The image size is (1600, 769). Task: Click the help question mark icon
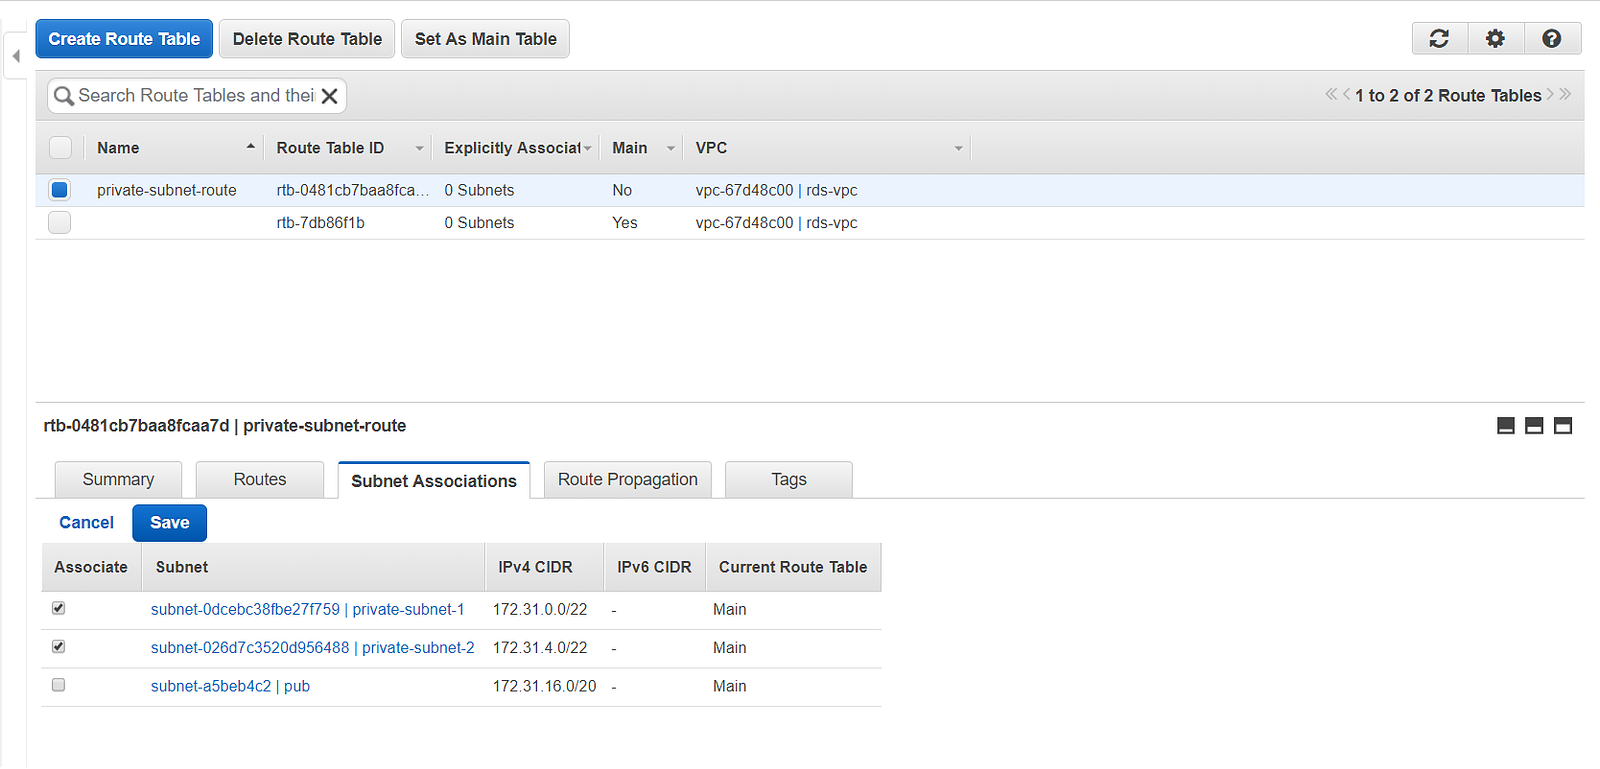coord(1552,39)
